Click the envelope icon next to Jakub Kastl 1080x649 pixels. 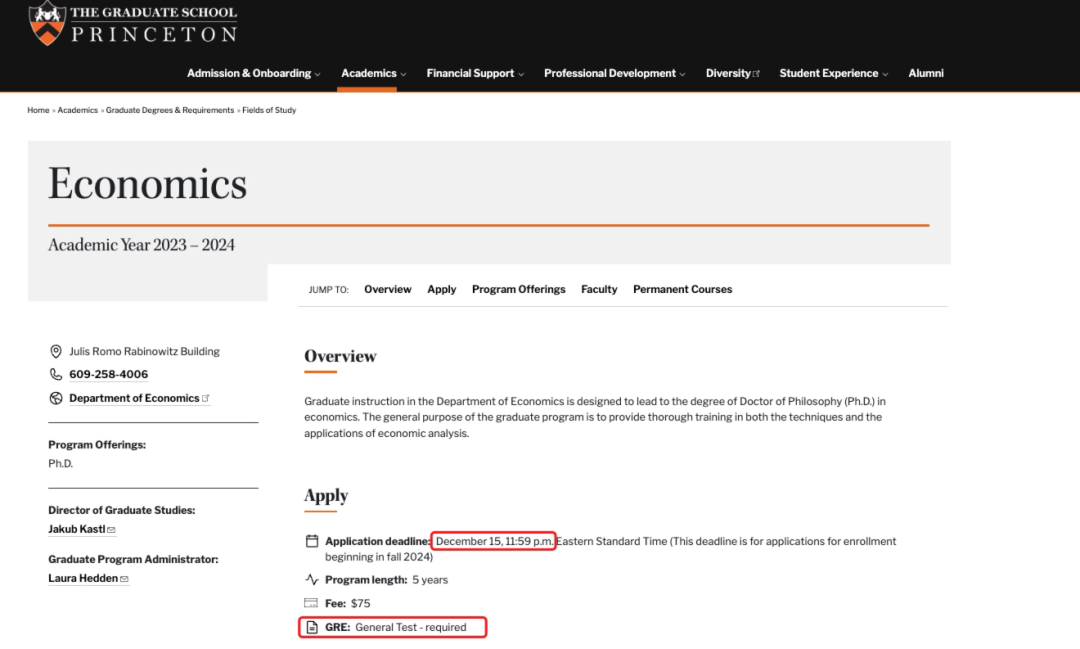pos(111,530)
